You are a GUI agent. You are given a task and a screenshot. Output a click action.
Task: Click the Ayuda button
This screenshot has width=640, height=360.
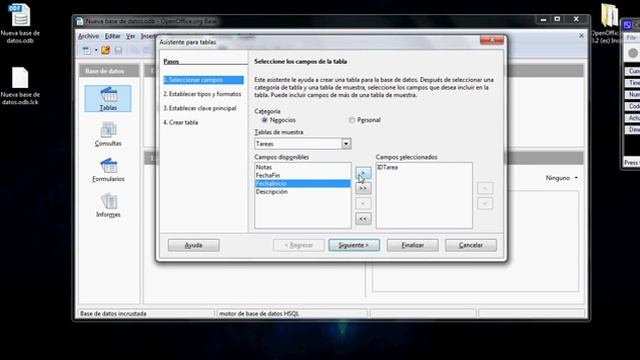(193, 245)
